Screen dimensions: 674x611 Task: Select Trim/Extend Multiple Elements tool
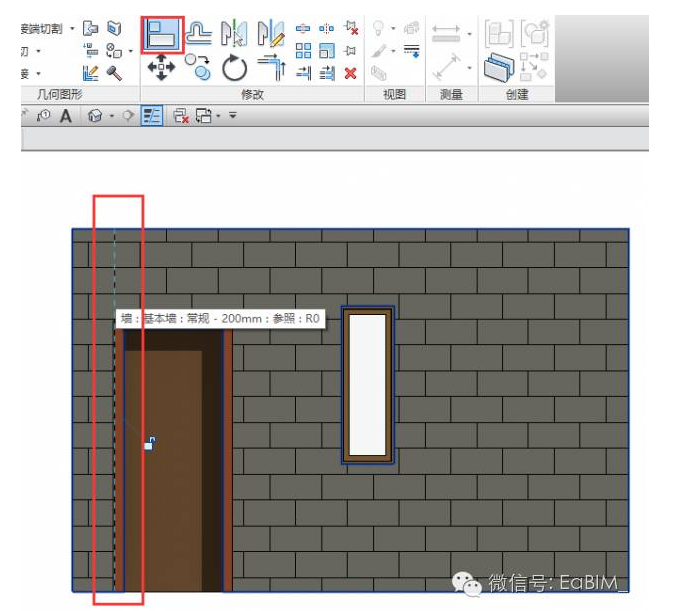tap(327, 73)
